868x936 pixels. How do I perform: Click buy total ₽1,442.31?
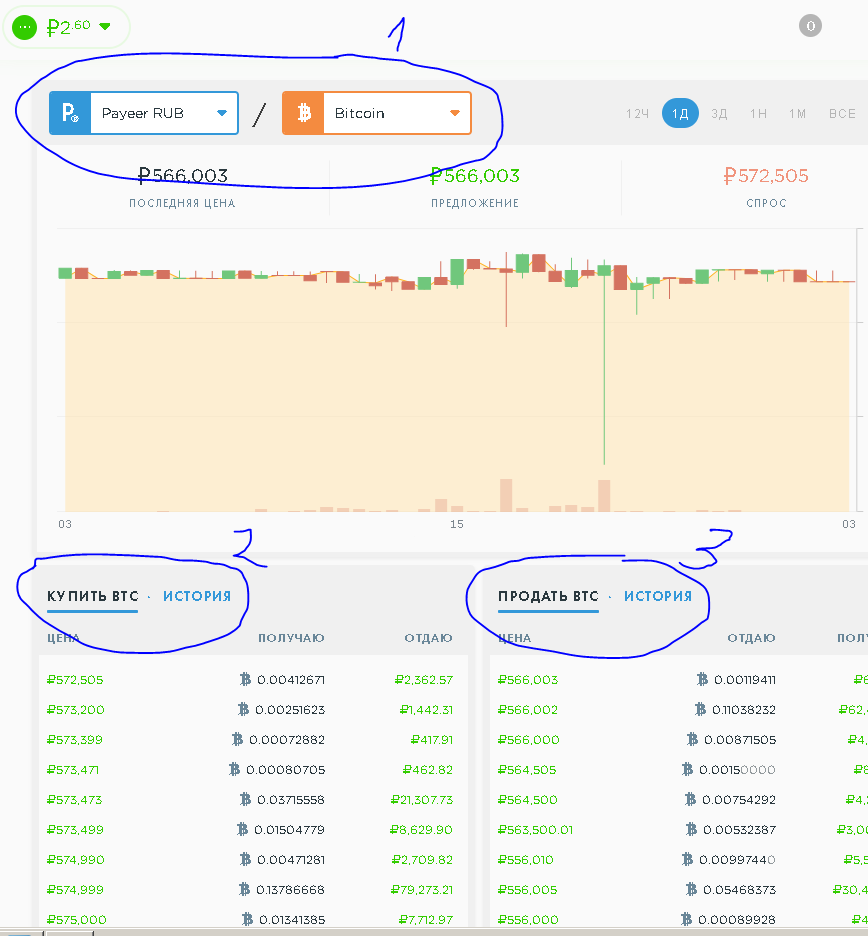point(426,710)
